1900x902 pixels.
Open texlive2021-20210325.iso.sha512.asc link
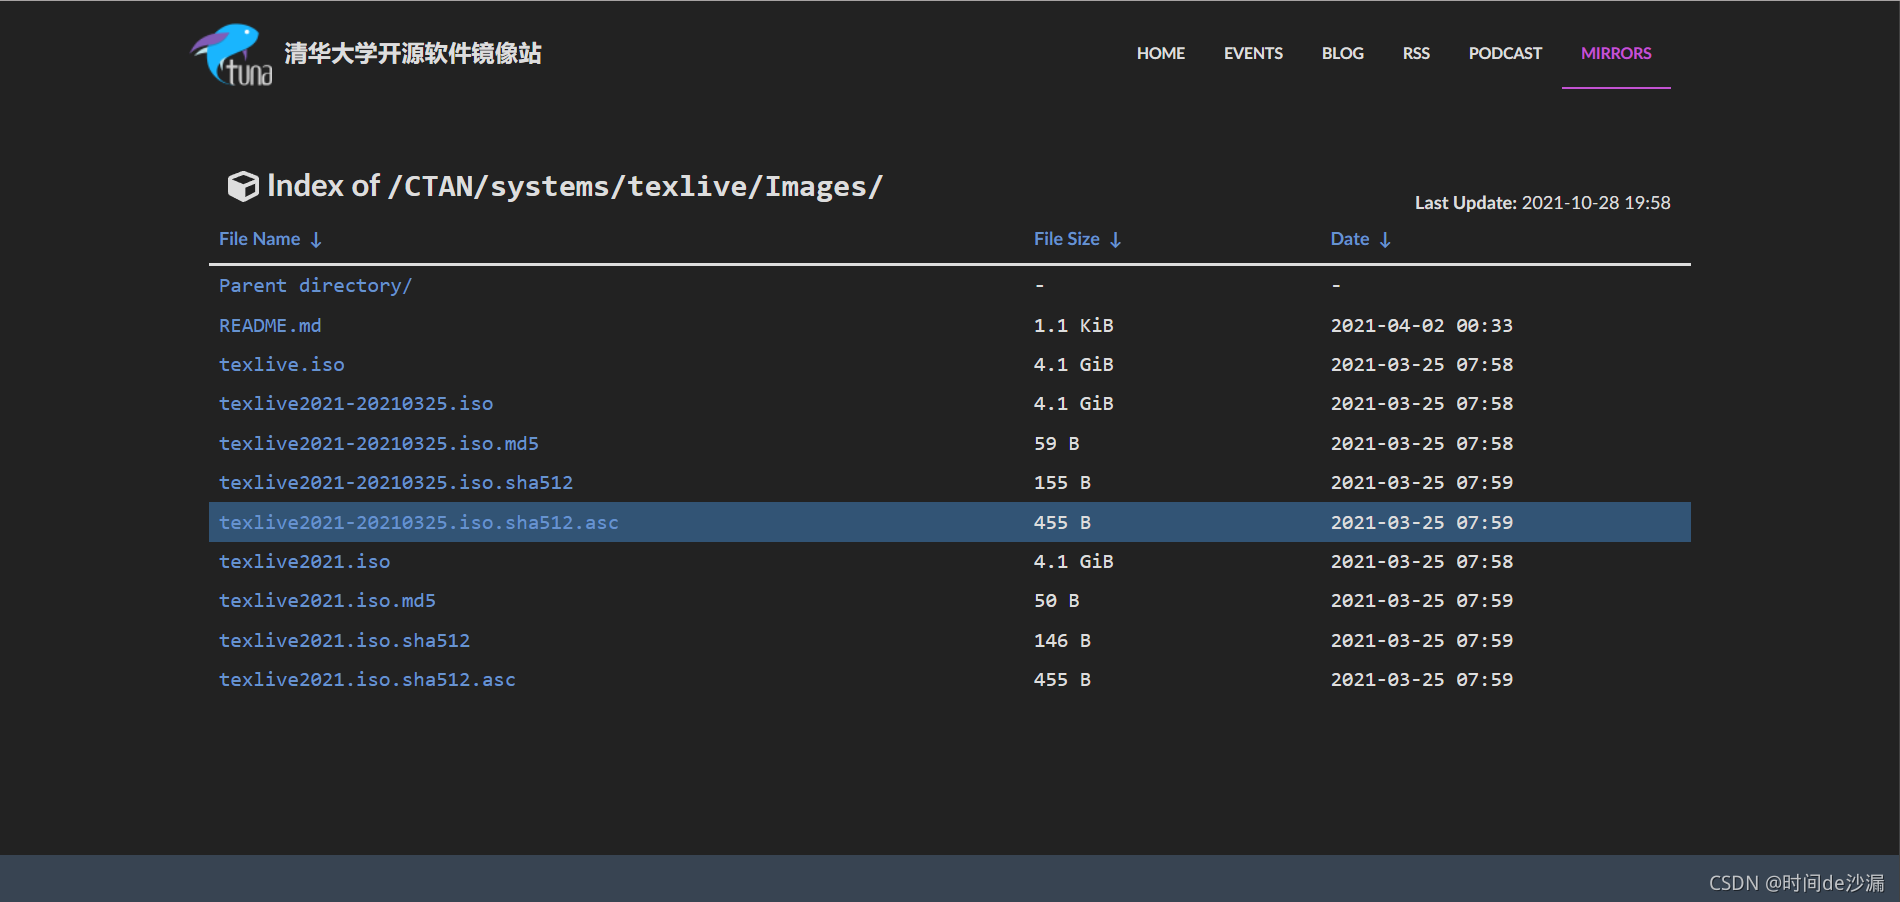[x=419, y=523]
